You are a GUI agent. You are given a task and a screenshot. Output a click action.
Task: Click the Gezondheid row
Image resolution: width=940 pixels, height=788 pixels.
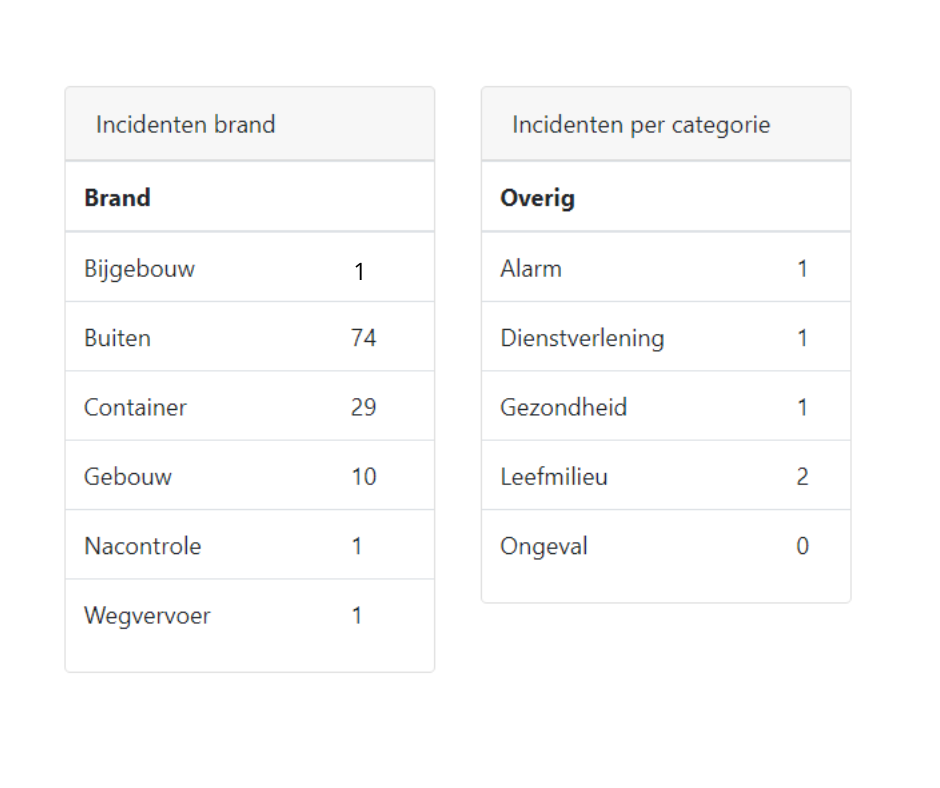click(665, 407)
